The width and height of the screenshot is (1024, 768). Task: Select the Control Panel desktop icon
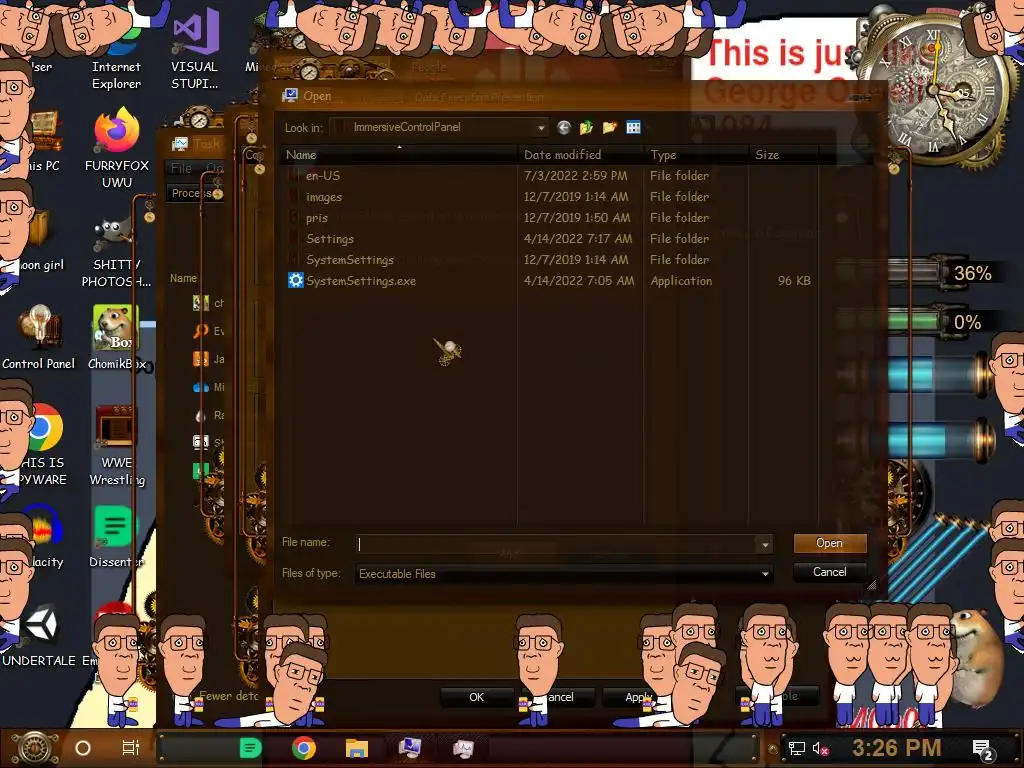point(39,338)
